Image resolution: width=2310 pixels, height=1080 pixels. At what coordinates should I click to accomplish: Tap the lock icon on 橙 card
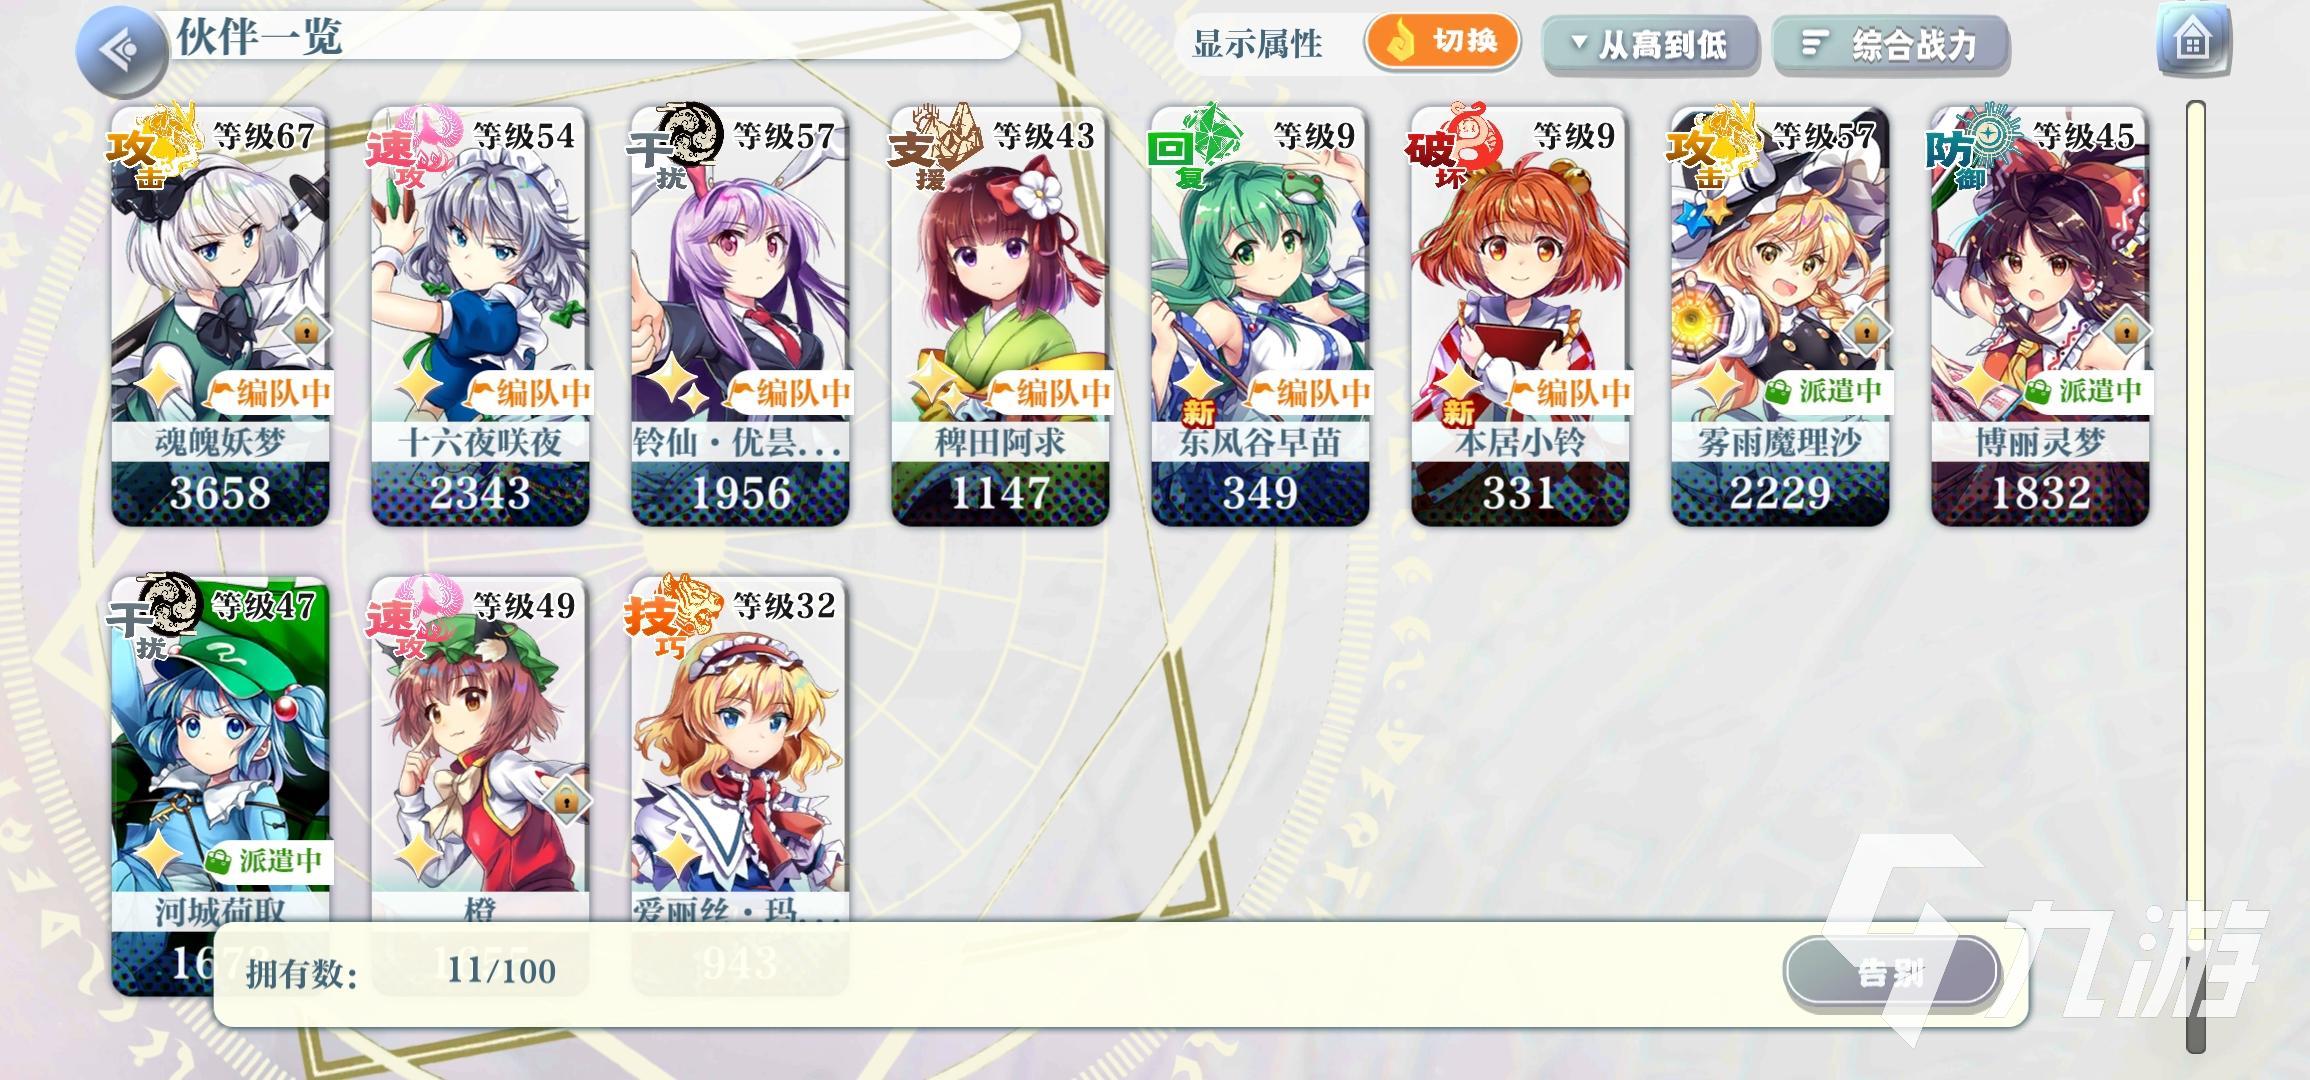[564, 799]
